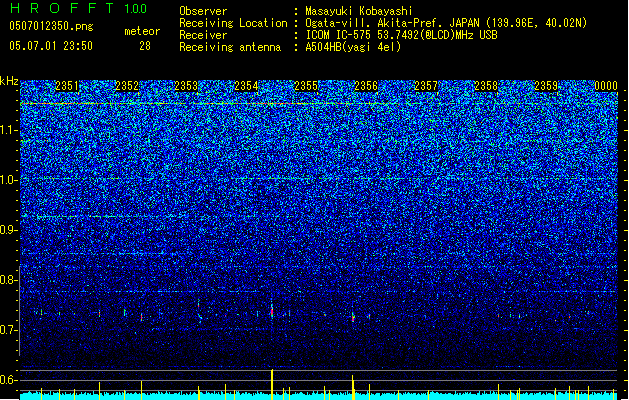Click the 2352 time marker

point(127,86)
